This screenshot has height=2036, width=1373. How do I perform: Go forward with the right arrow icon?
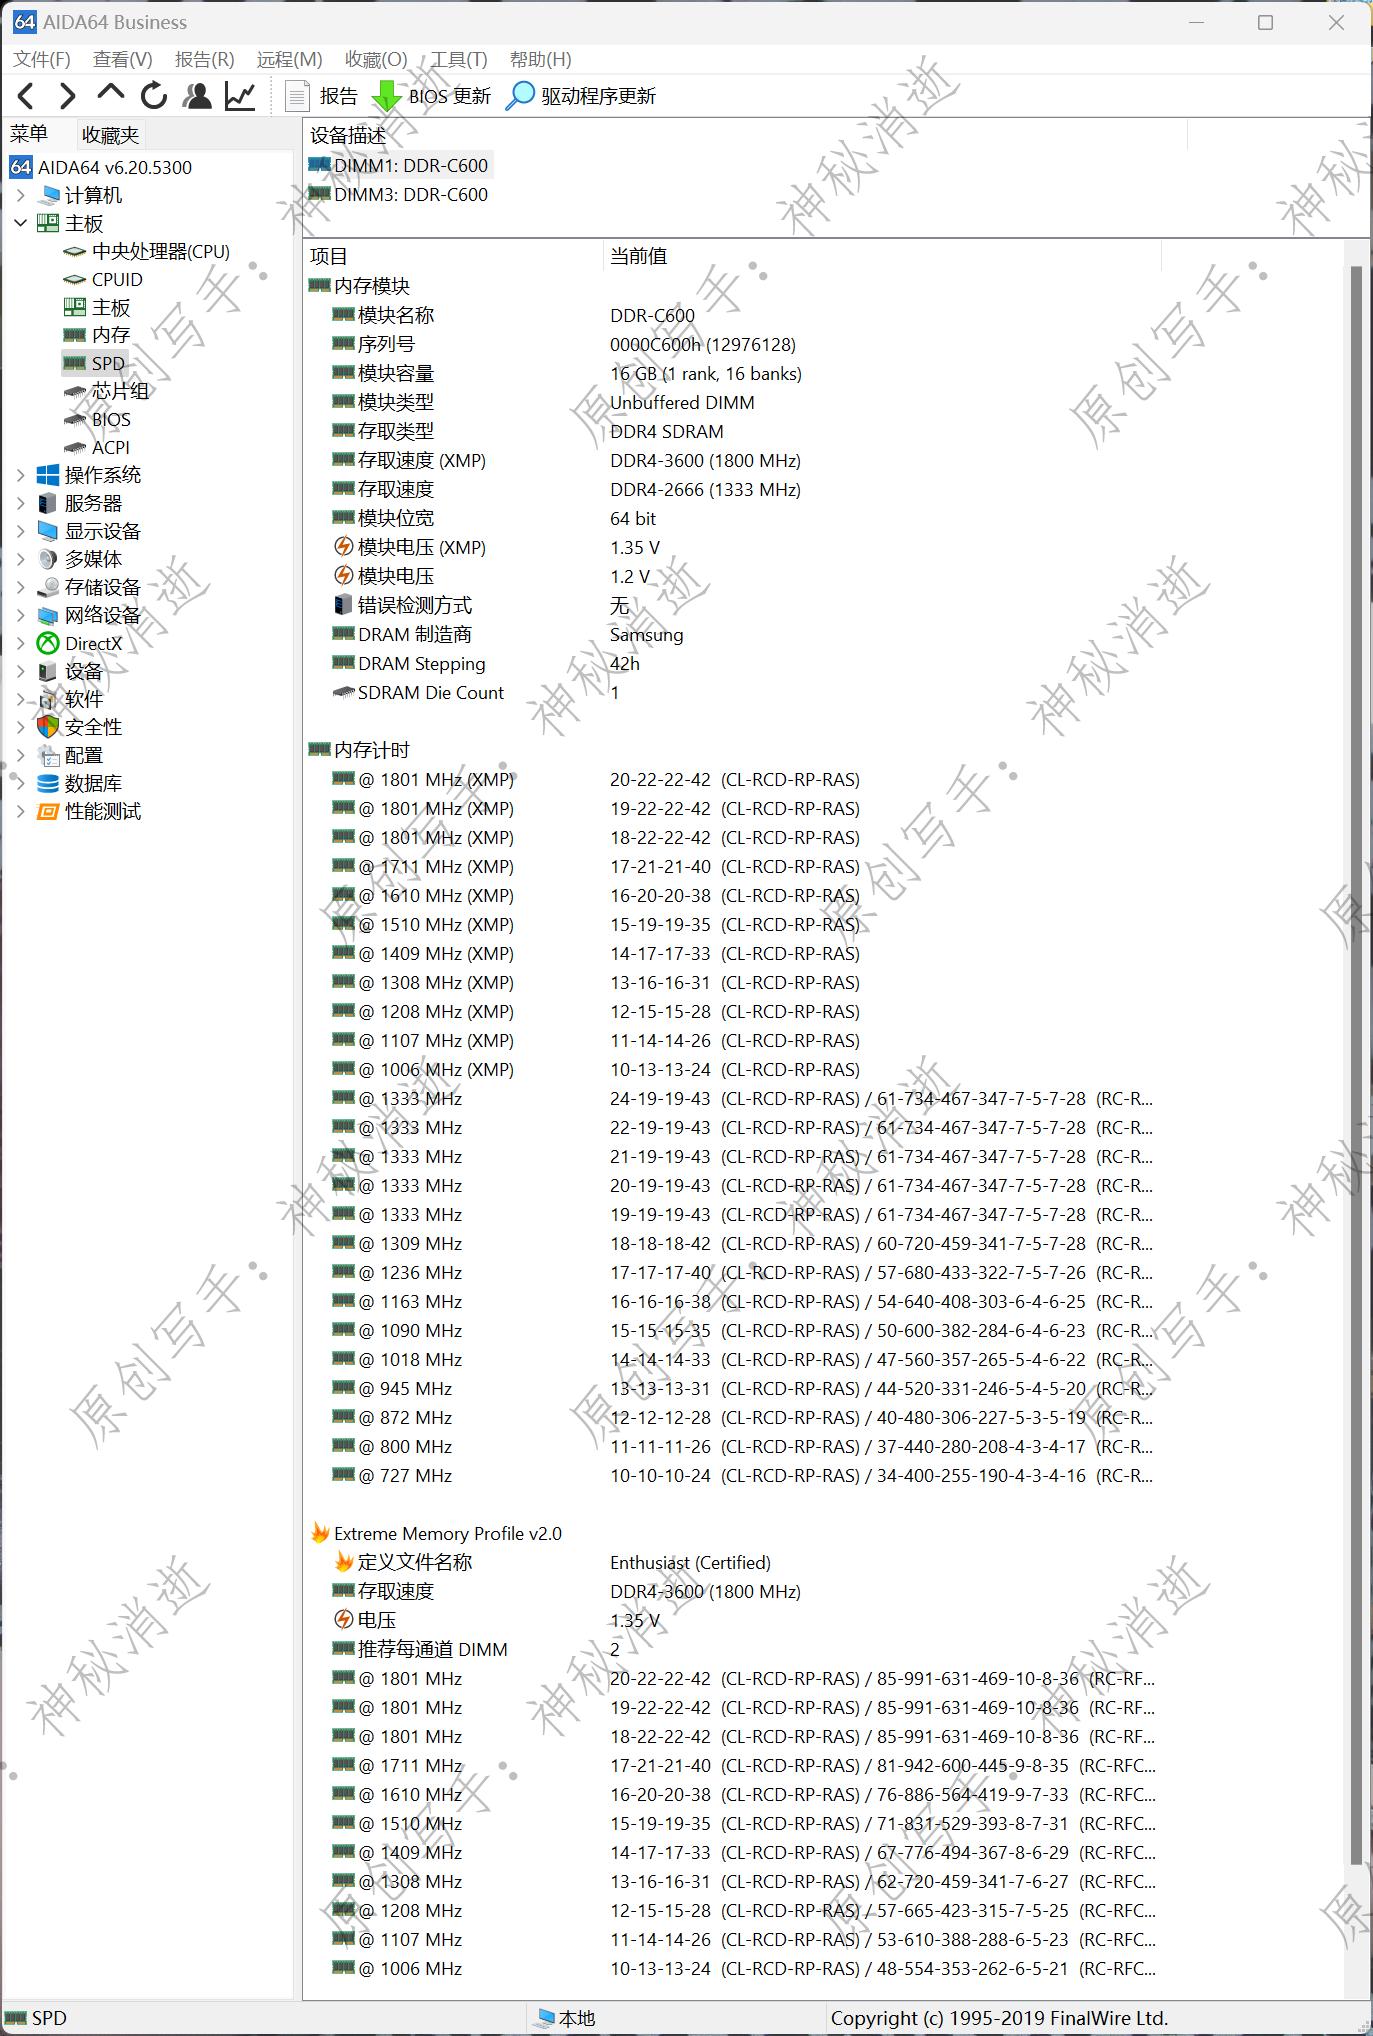pyautogui.click(x=68, y=96)
